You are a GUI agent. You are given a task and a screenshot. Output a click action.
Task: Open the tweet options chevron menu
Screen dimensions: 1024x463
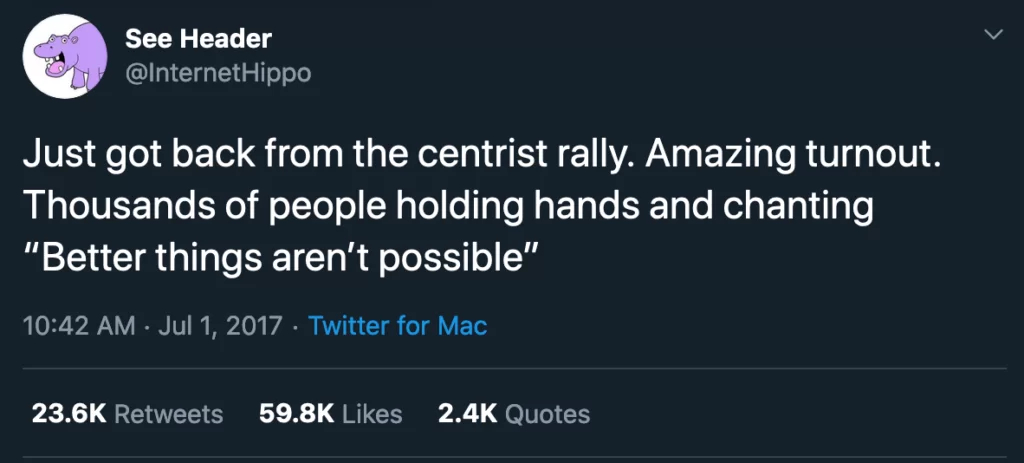tap(993, 35)
